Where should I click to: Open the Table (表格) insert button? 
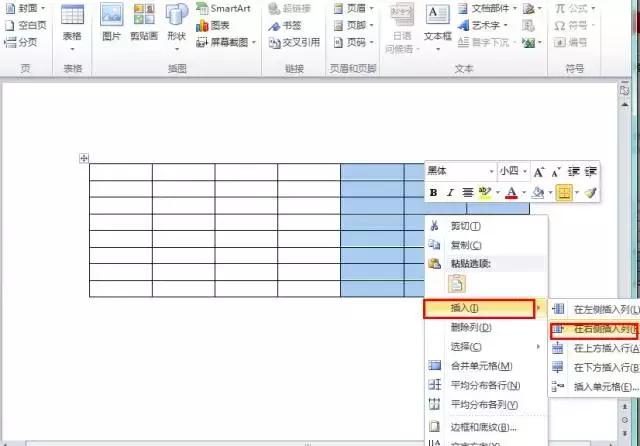72,28
